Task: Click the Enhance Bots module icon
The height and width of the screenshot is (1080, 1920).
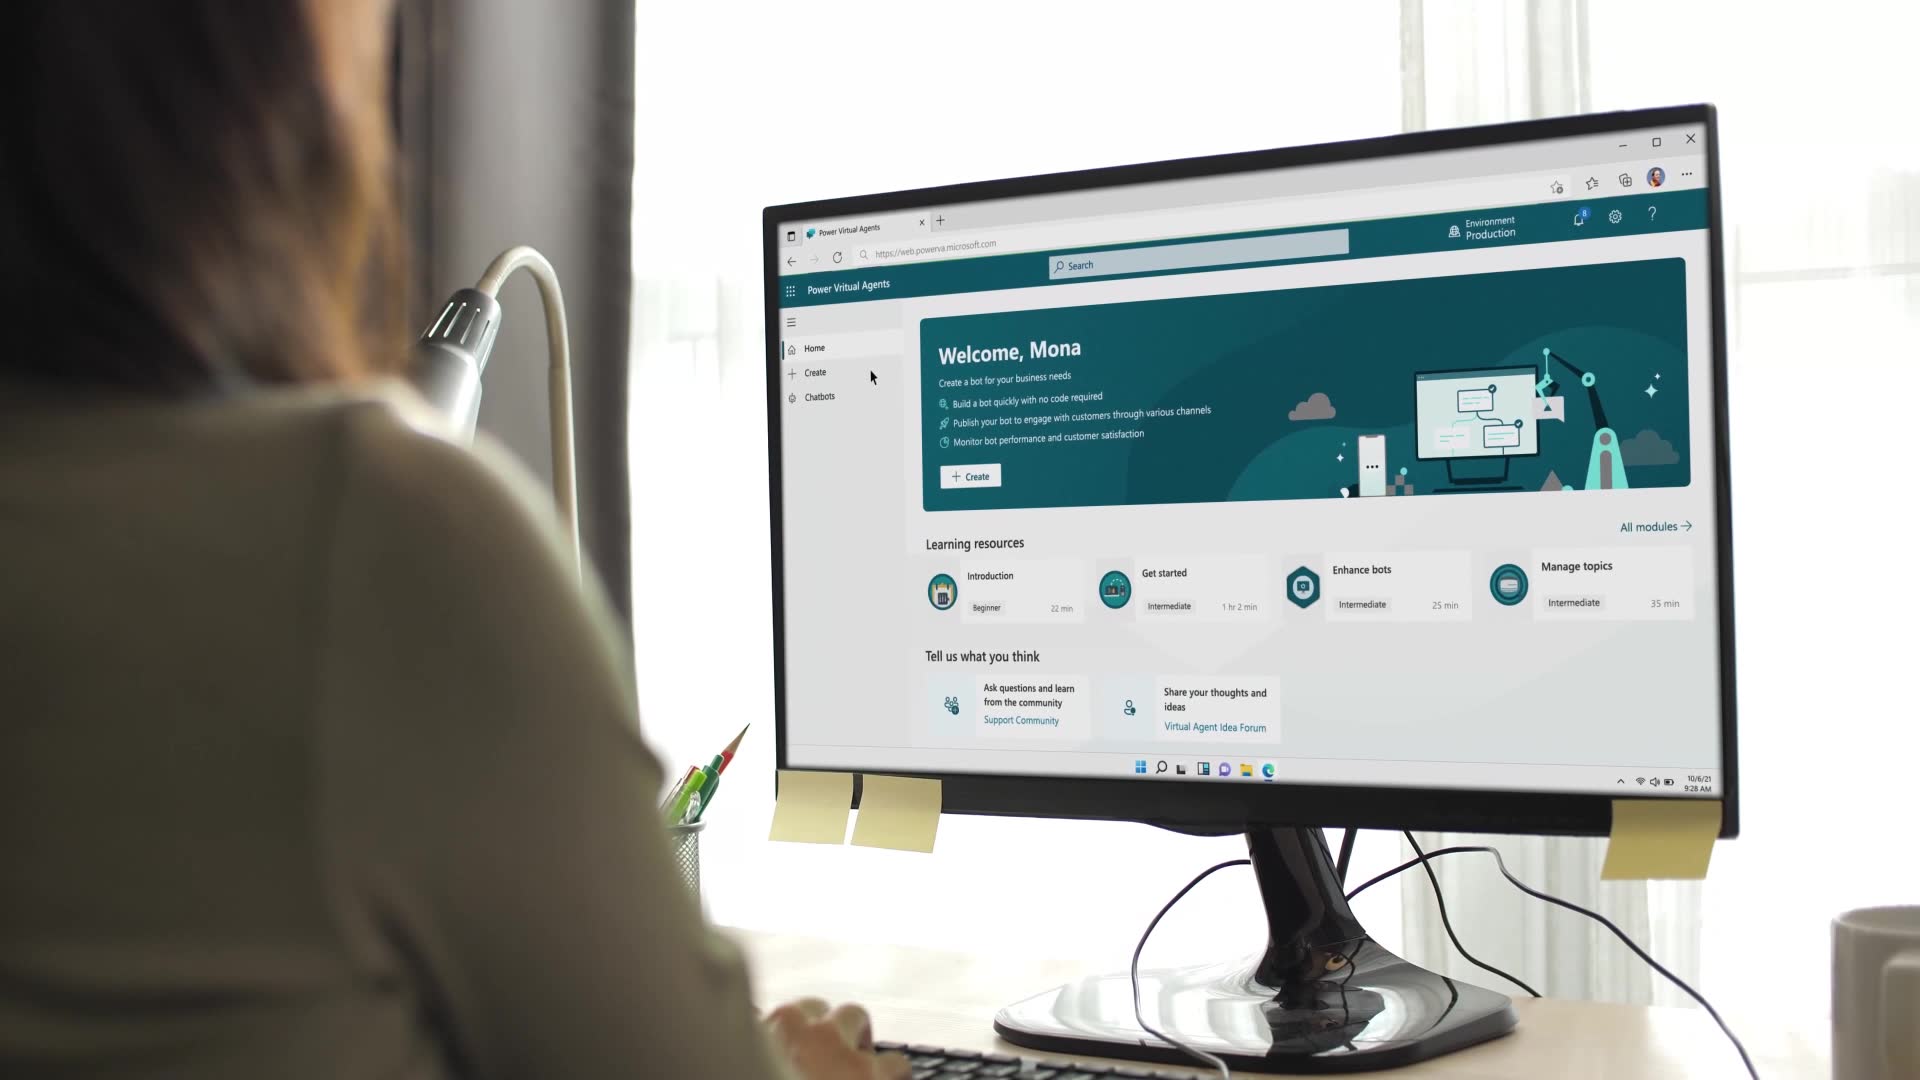Action: [x=1303, y=587]
